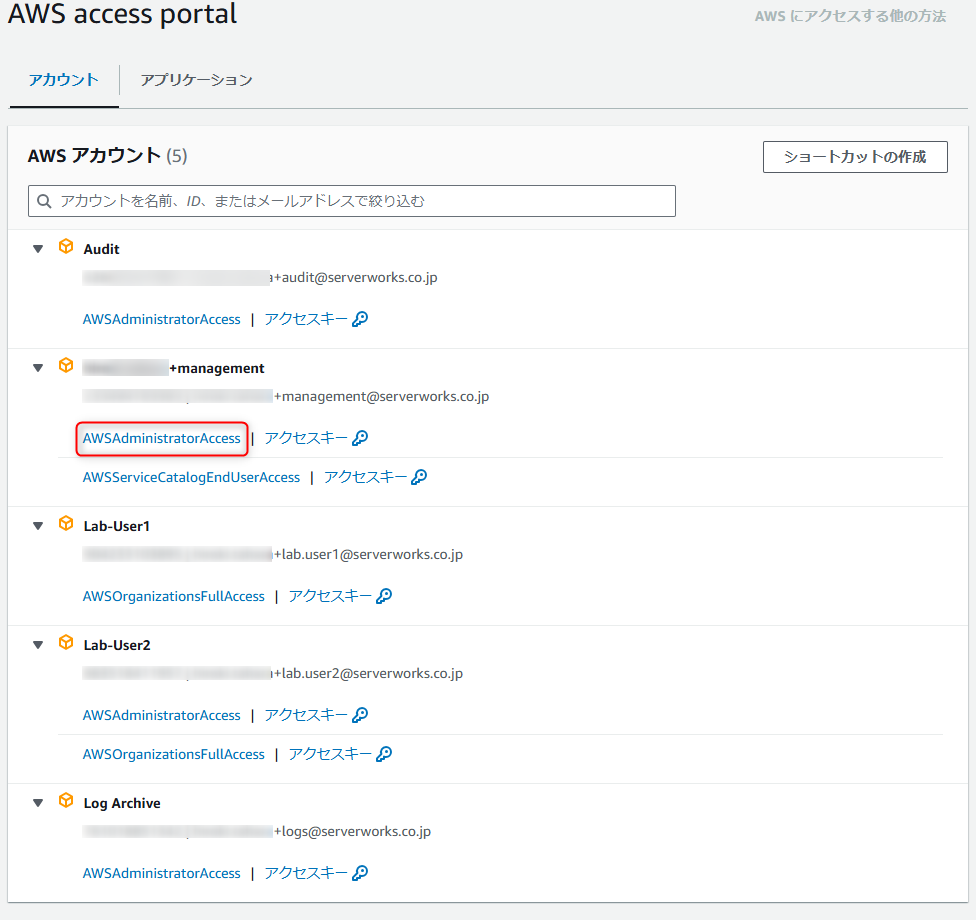
Task: Collapse the Log Archive account section
Action: (x=38, y=803)
